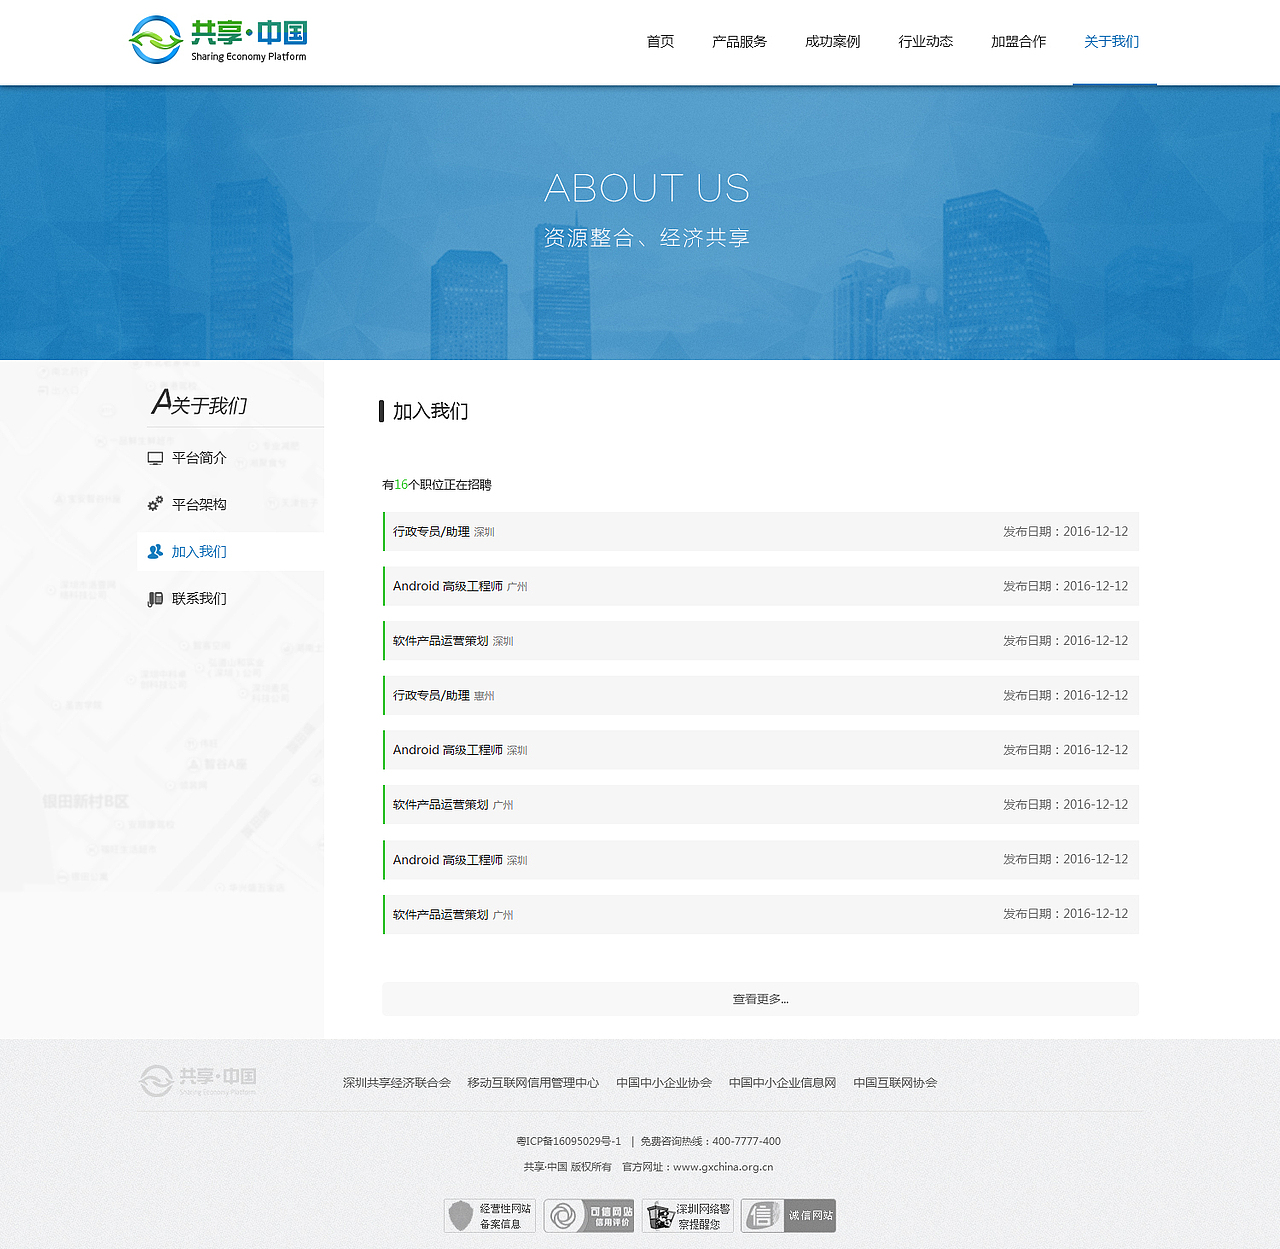Open the 成功案例 navigation item

click(832, 41)
